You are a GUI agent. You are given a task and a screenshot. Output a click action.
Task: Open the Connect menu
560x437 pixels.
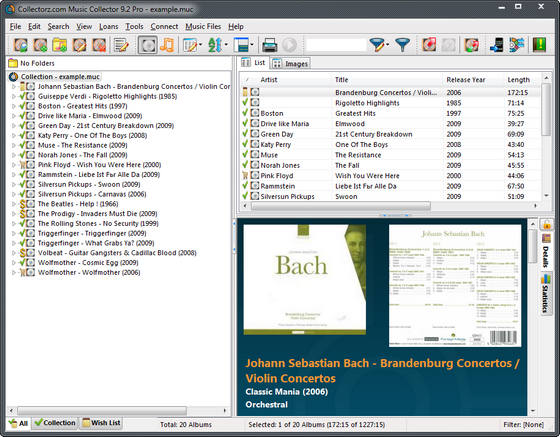pos(164,27)
